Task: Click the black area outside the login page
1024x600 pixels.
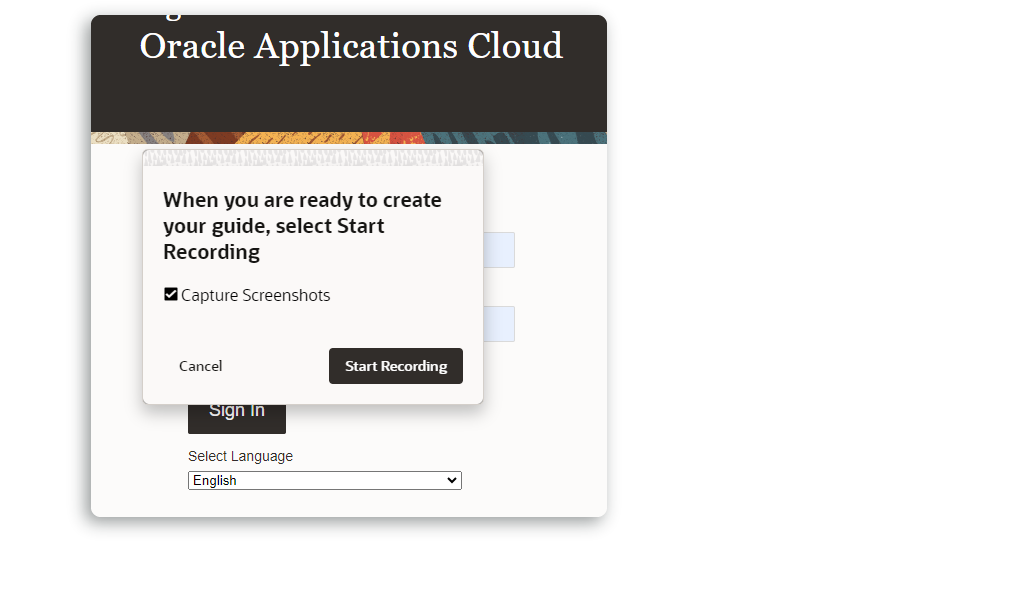Action: tap(820, 300)
